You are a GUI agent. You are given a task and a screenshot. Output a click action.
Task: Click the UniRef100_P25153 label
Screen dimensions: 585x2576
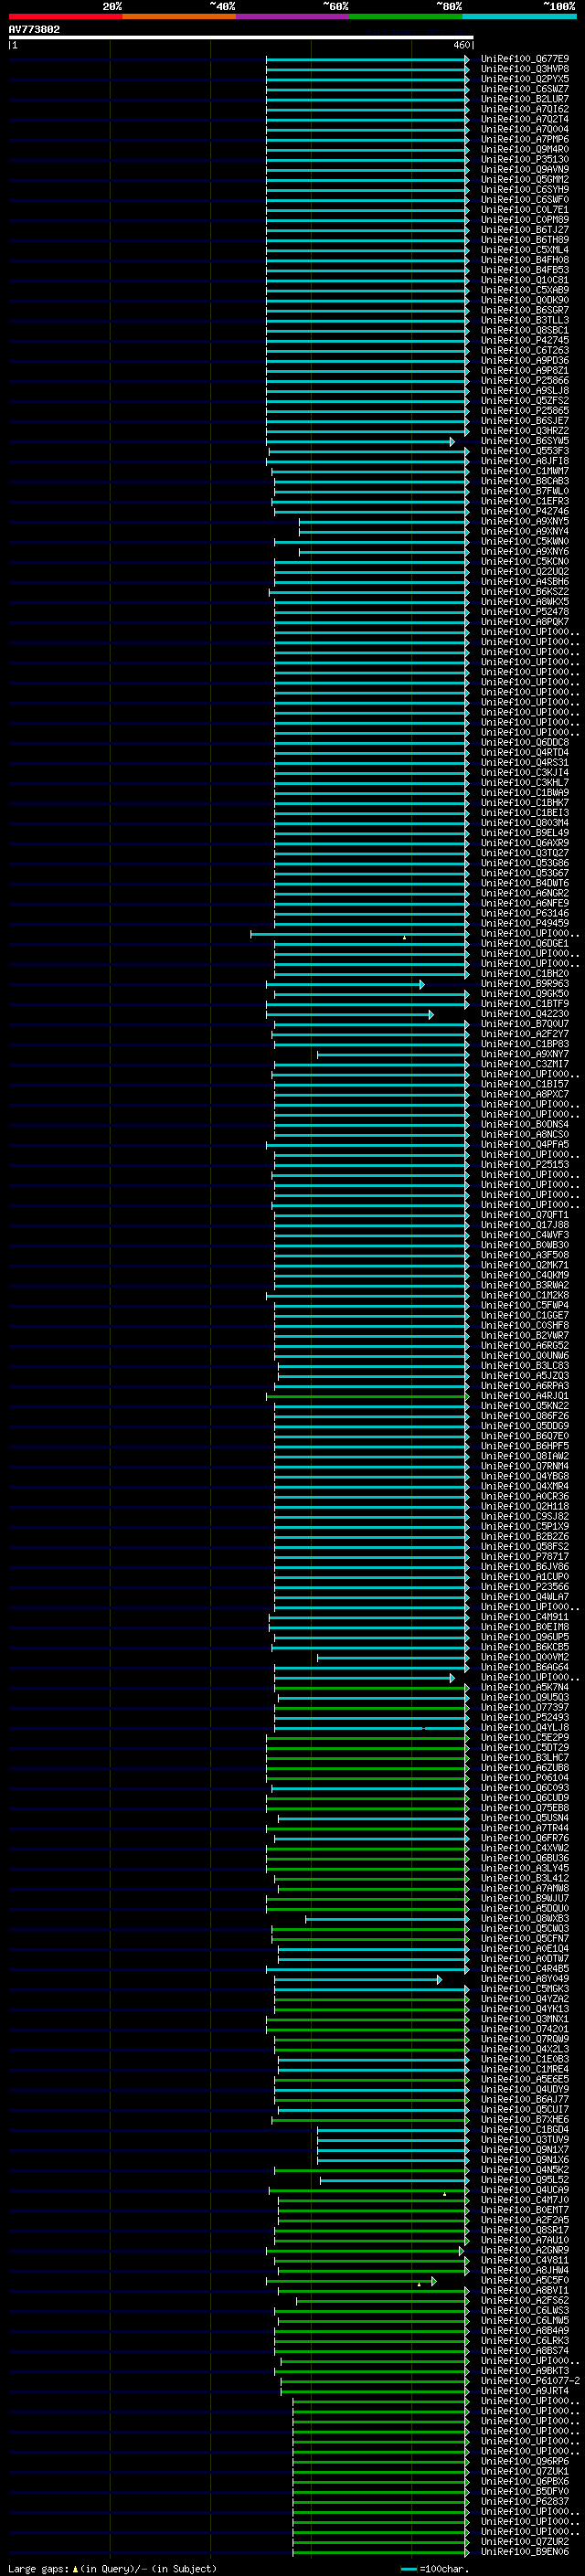click(x=524, y=1164)
